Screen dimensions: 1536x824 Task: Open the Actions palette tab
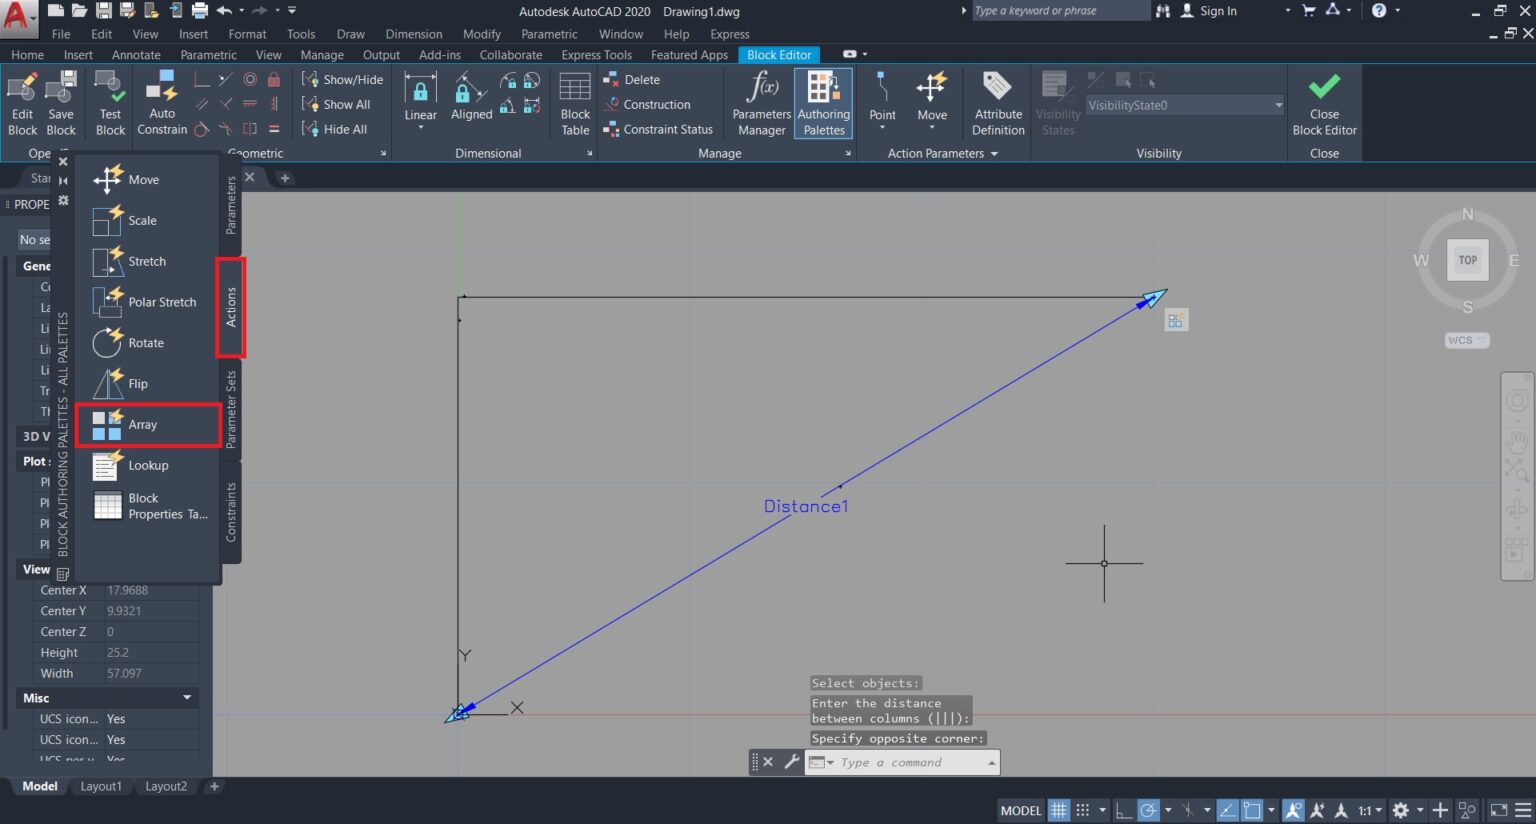click(231, 307)
